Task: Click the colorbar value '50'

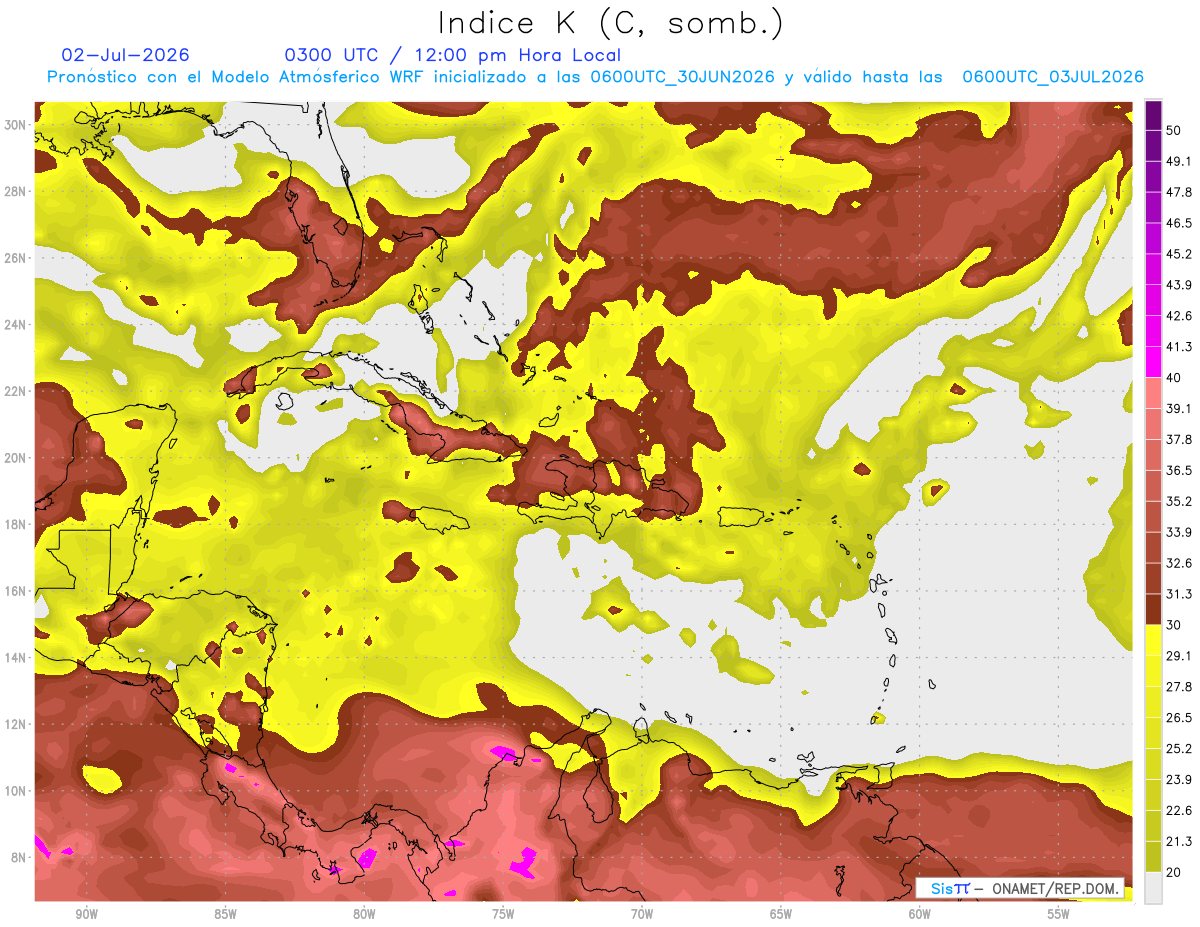Action: (x=1173, y=129)
